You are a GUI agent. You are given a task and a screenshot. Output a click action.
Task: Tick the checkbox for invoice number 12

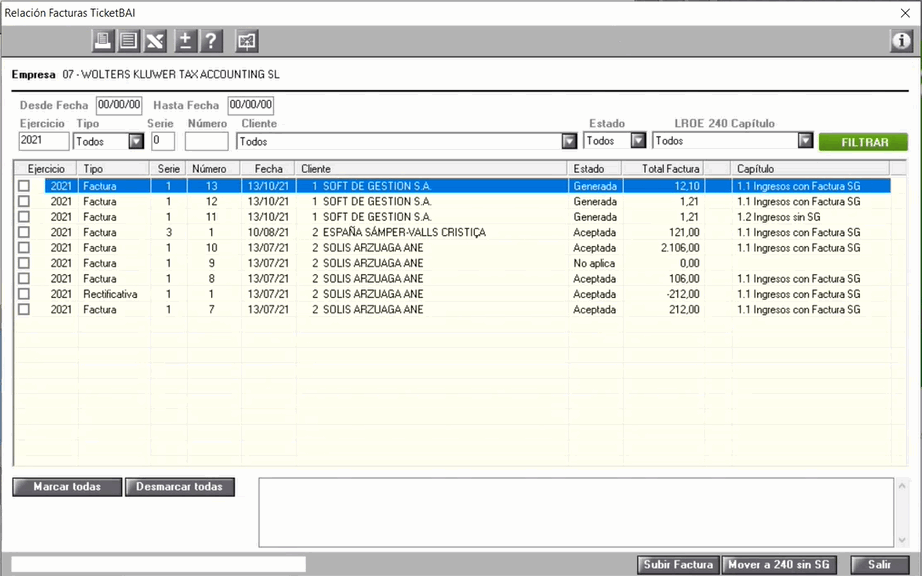click(24, 201)
